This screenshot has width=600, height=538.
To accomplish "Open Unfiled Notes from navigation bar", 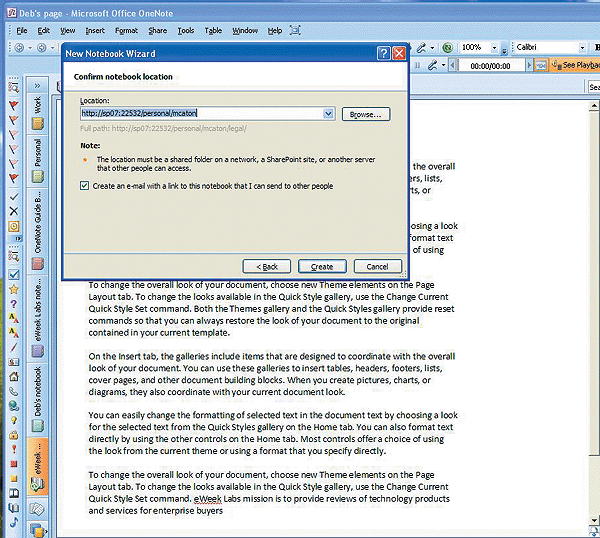I will [x=37, y=509].
